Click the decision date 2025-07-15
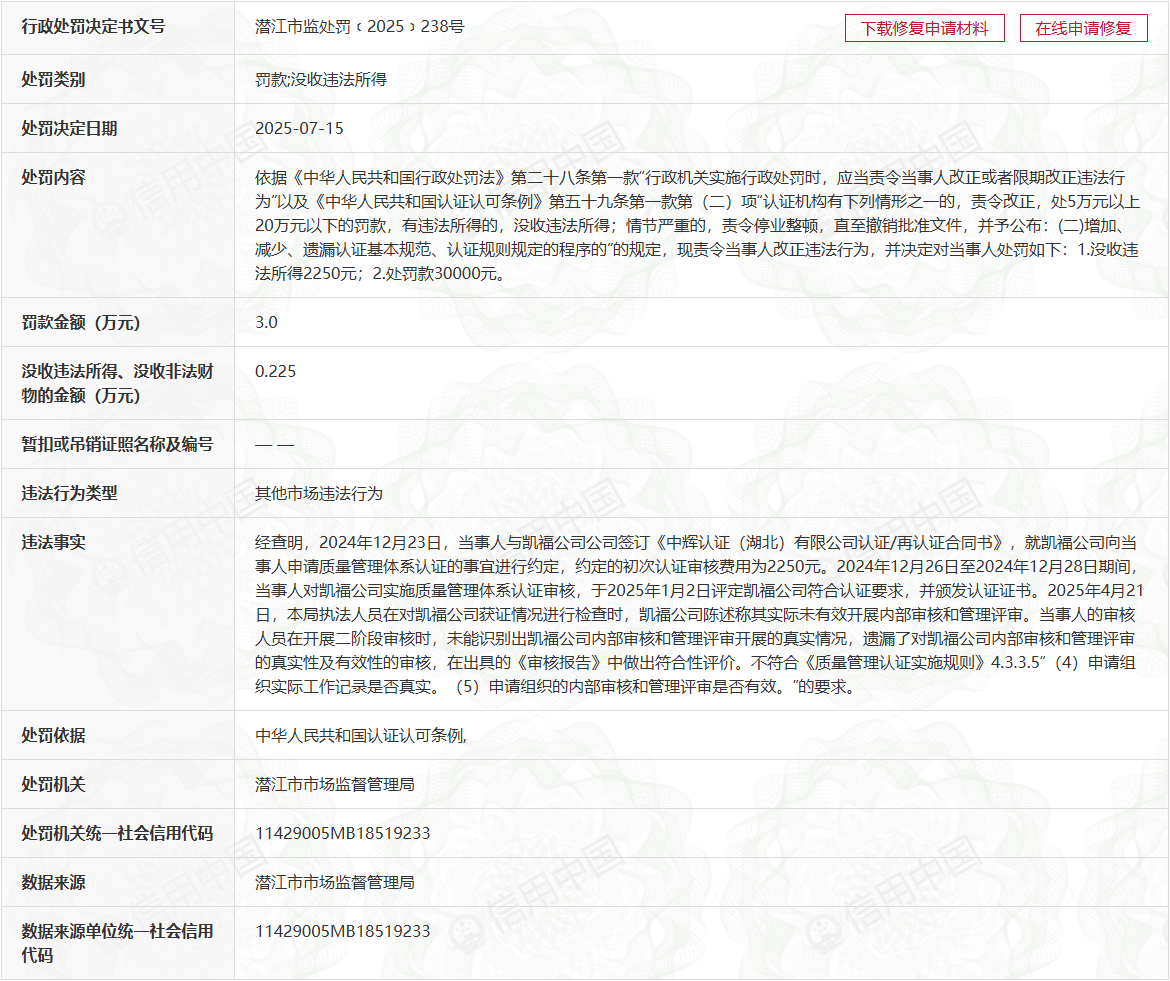 click(x=299, y=128)
